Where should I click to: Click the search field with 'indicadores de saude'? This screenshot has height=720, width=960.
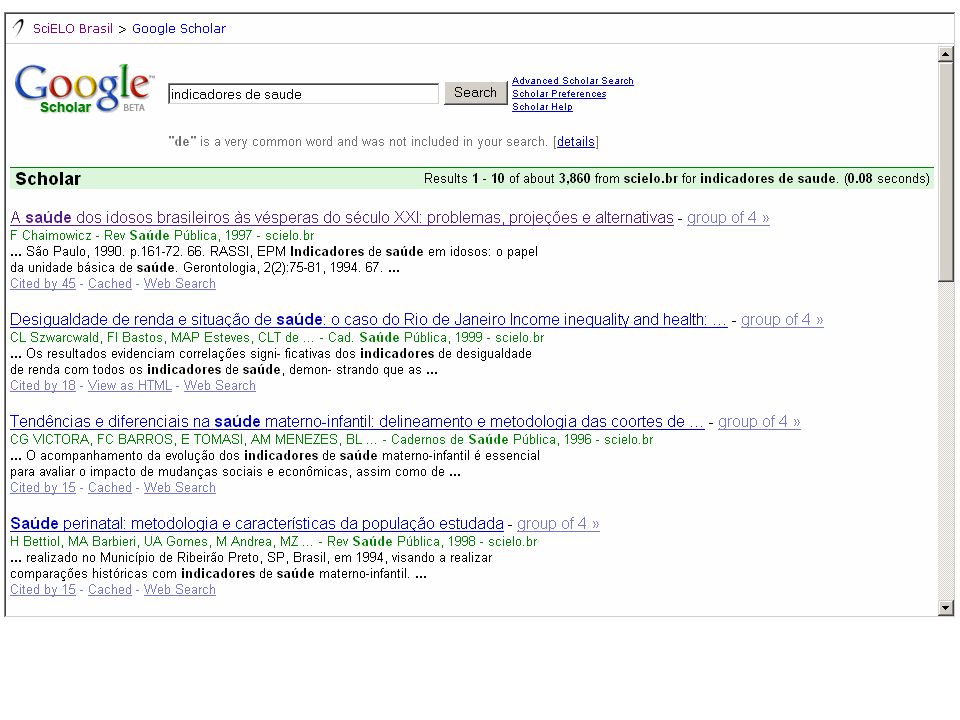pos(303,94)
